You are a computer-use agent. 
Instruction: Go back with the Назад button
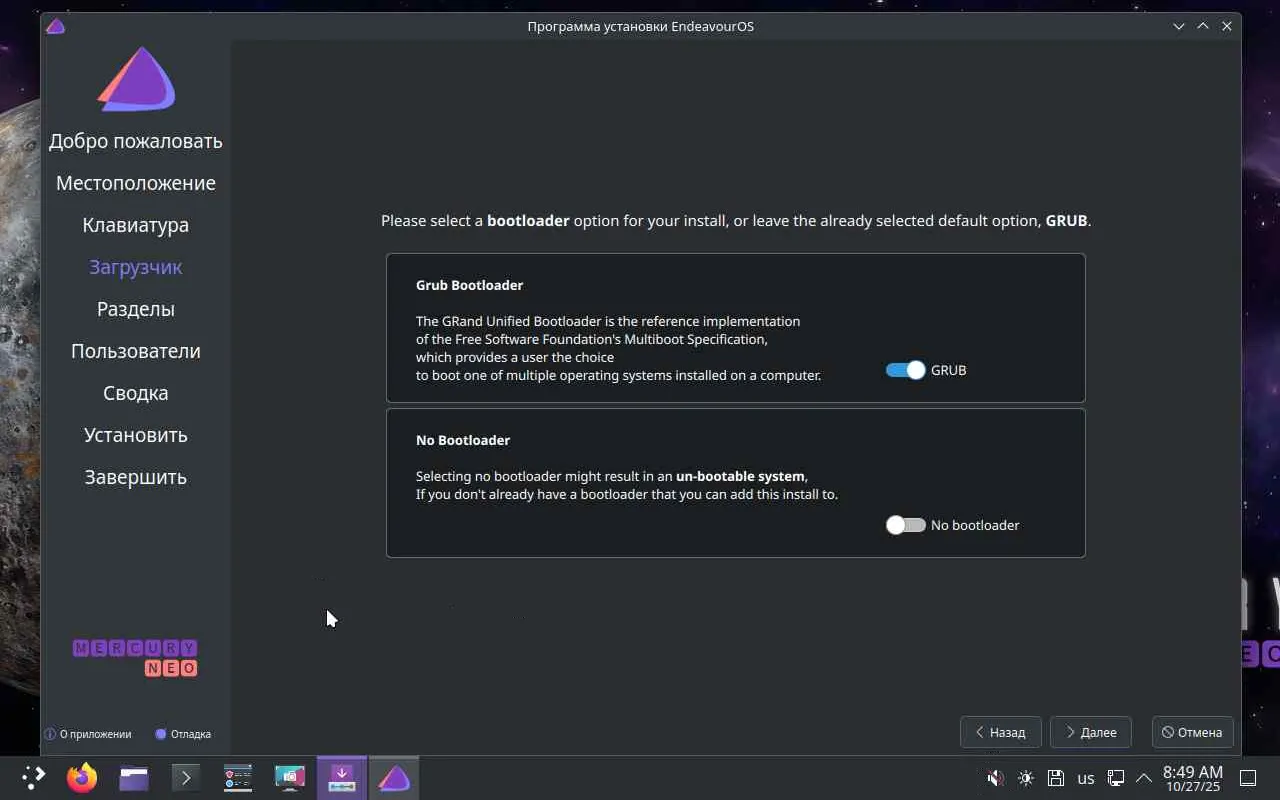coord(1000,732)
